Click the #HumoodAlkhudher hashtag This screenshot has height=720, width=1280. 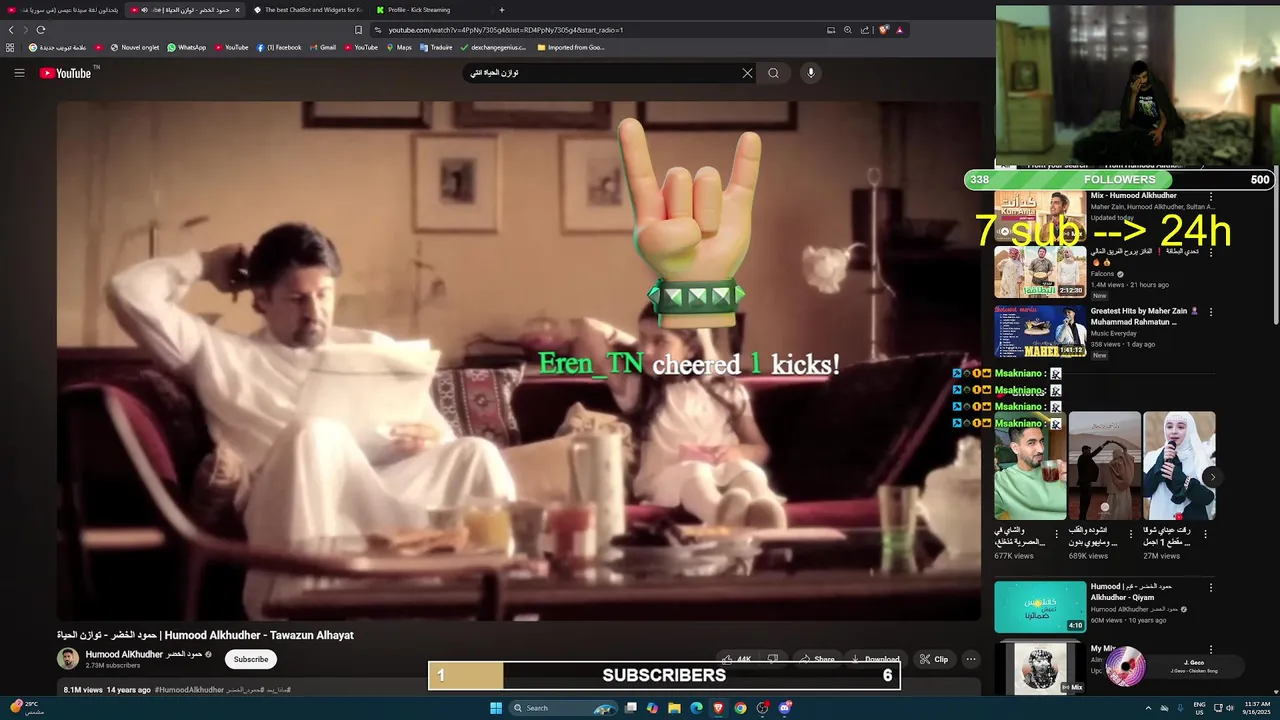pyautogui.click(x=189, y=690)
